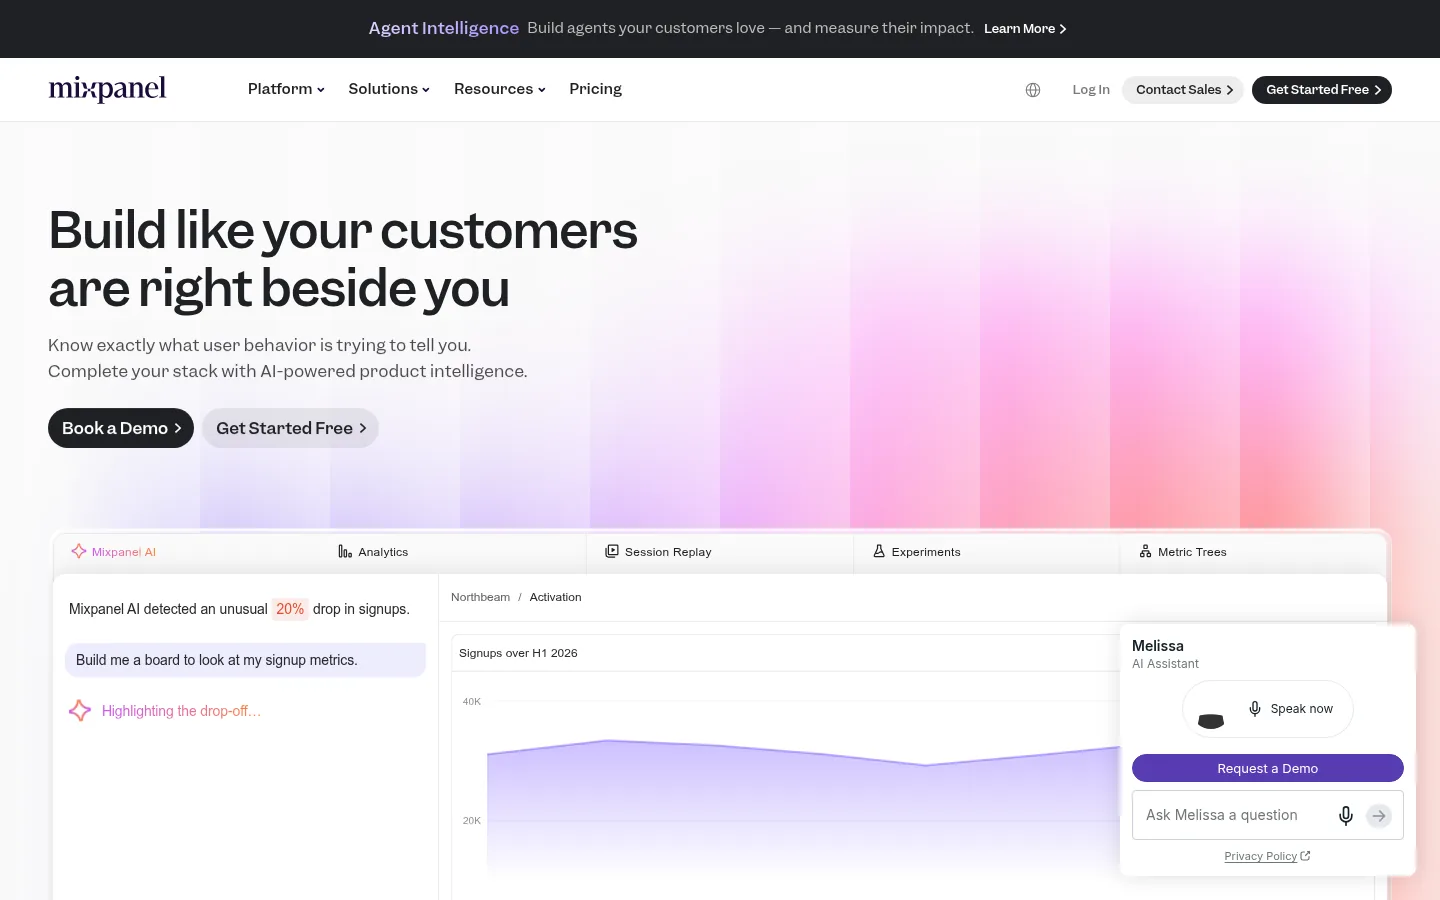Click the 20% drop badge
The height and width of the screenshot is (900, 1440).
coord(290,609)
